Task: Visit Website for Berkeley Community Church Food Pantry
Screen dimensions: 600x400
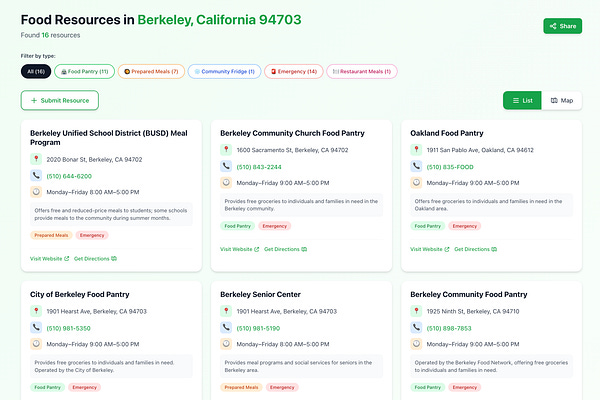Action: [240, 249]
